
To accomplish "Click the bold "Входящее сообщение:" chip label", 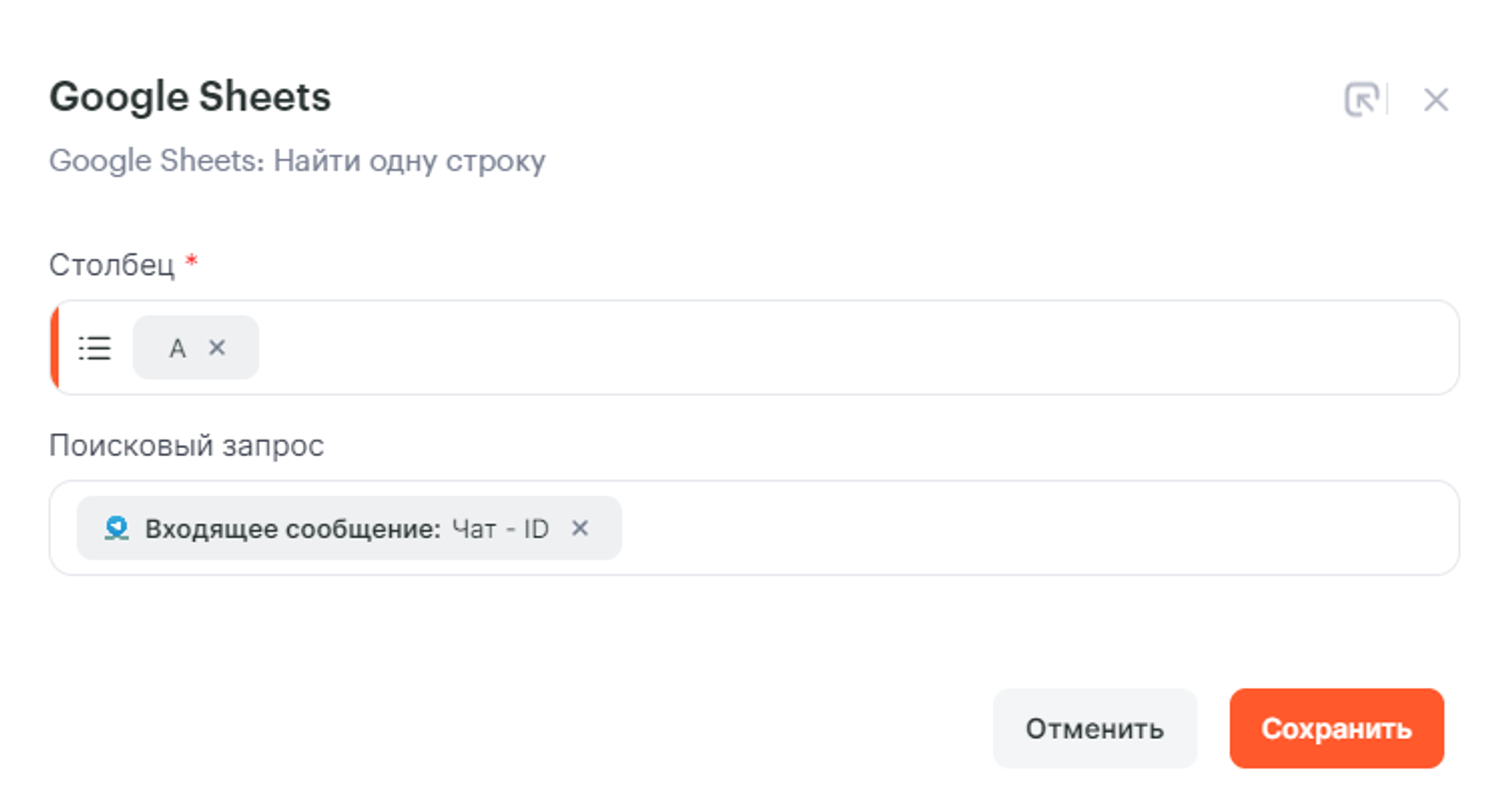I will click(293, 529).
